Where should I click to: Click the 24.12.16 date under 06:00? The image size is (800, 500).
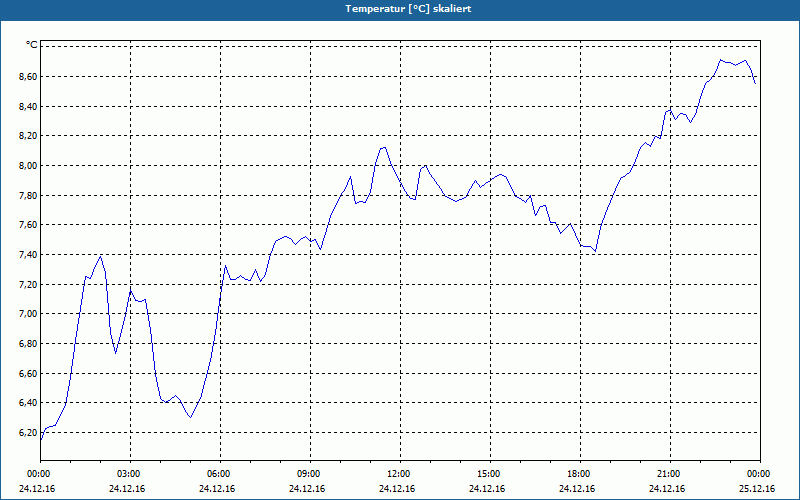click(x=217, y=489)
